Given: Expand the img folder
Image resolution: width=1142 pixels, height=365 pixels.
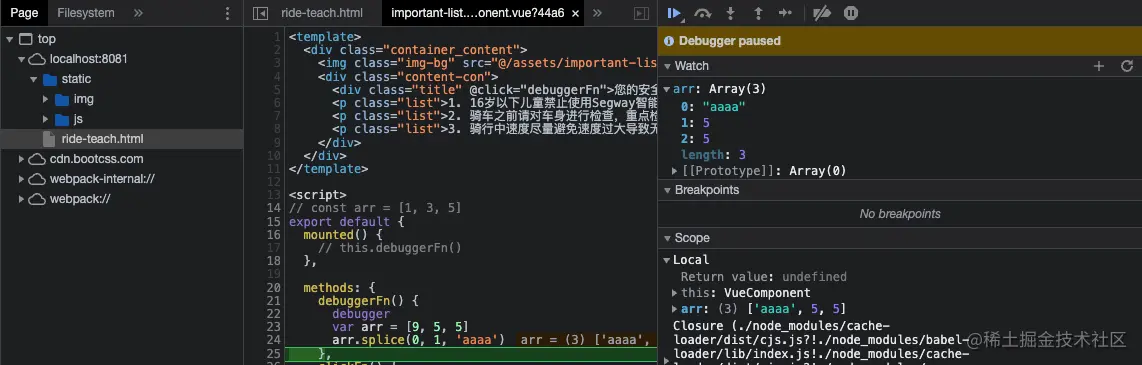Looking at the screenshot, I should click(x=45, y=99).
